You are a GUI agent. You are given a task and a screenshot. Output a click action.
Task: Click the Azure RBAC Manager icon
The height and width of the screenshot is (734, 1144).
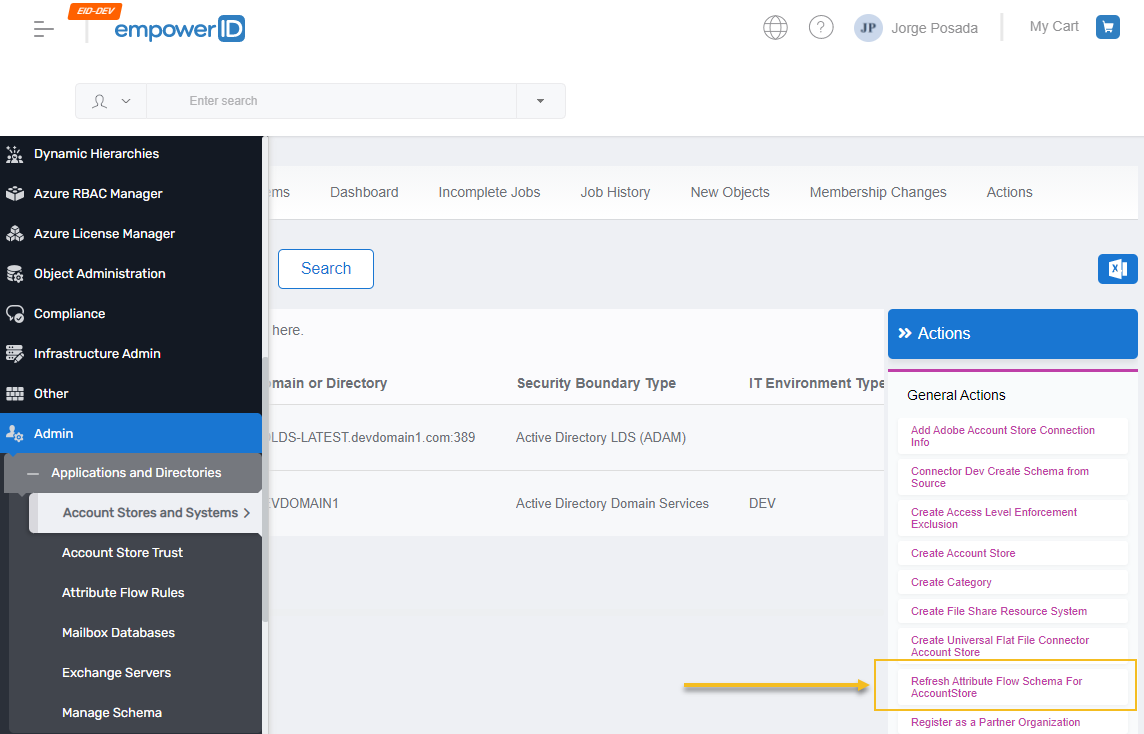(15, 194)
